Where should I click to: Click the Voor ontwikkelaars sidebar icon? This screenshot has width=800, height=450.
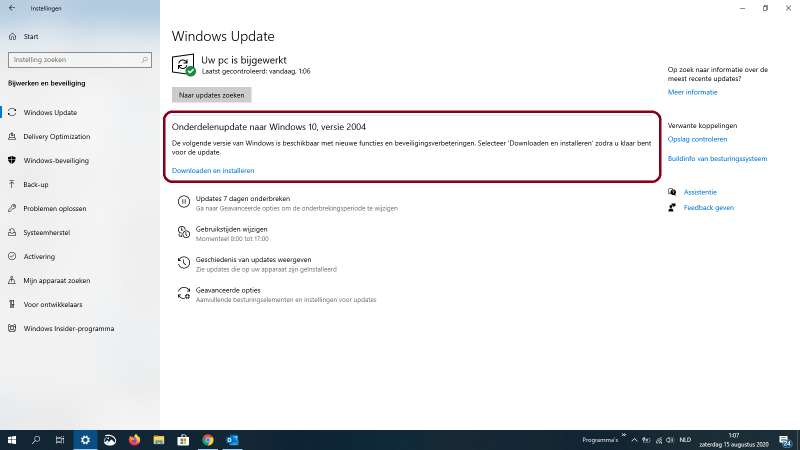[x=12, y=304]
